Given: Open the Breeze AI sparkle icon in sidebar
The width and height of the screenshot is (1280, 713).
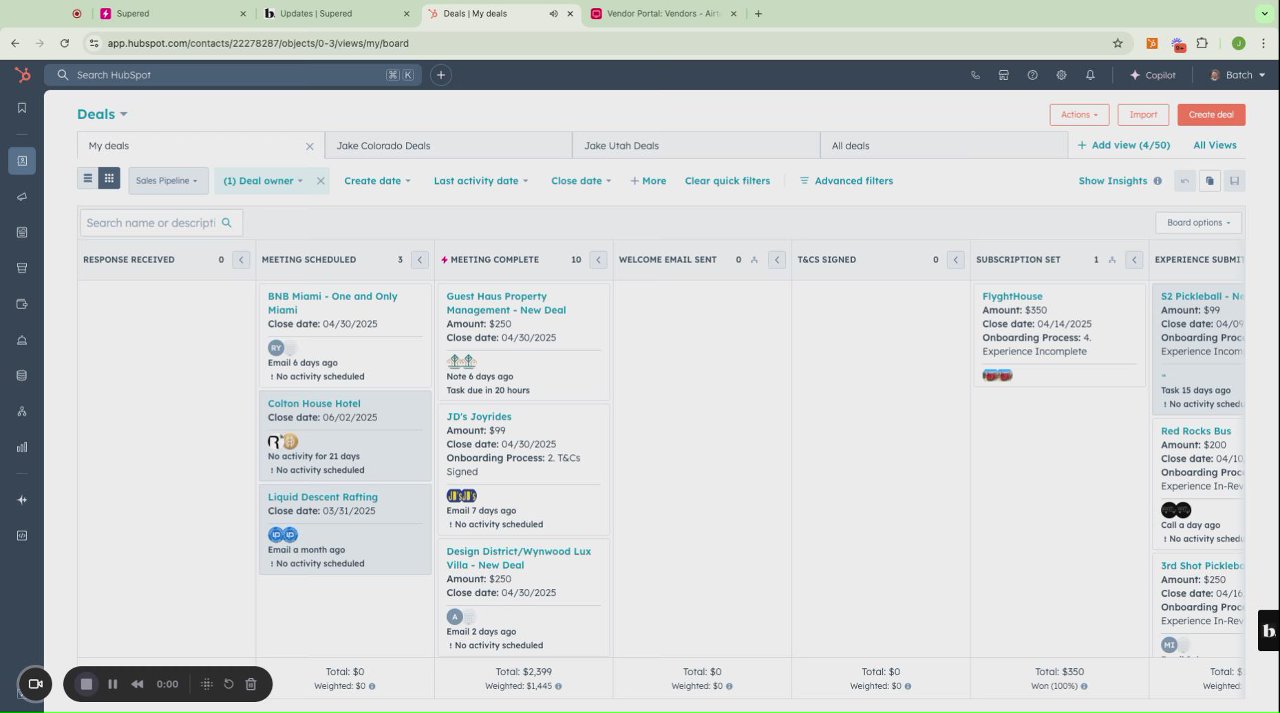Looking at the screenshot, I should click(22, 500).
